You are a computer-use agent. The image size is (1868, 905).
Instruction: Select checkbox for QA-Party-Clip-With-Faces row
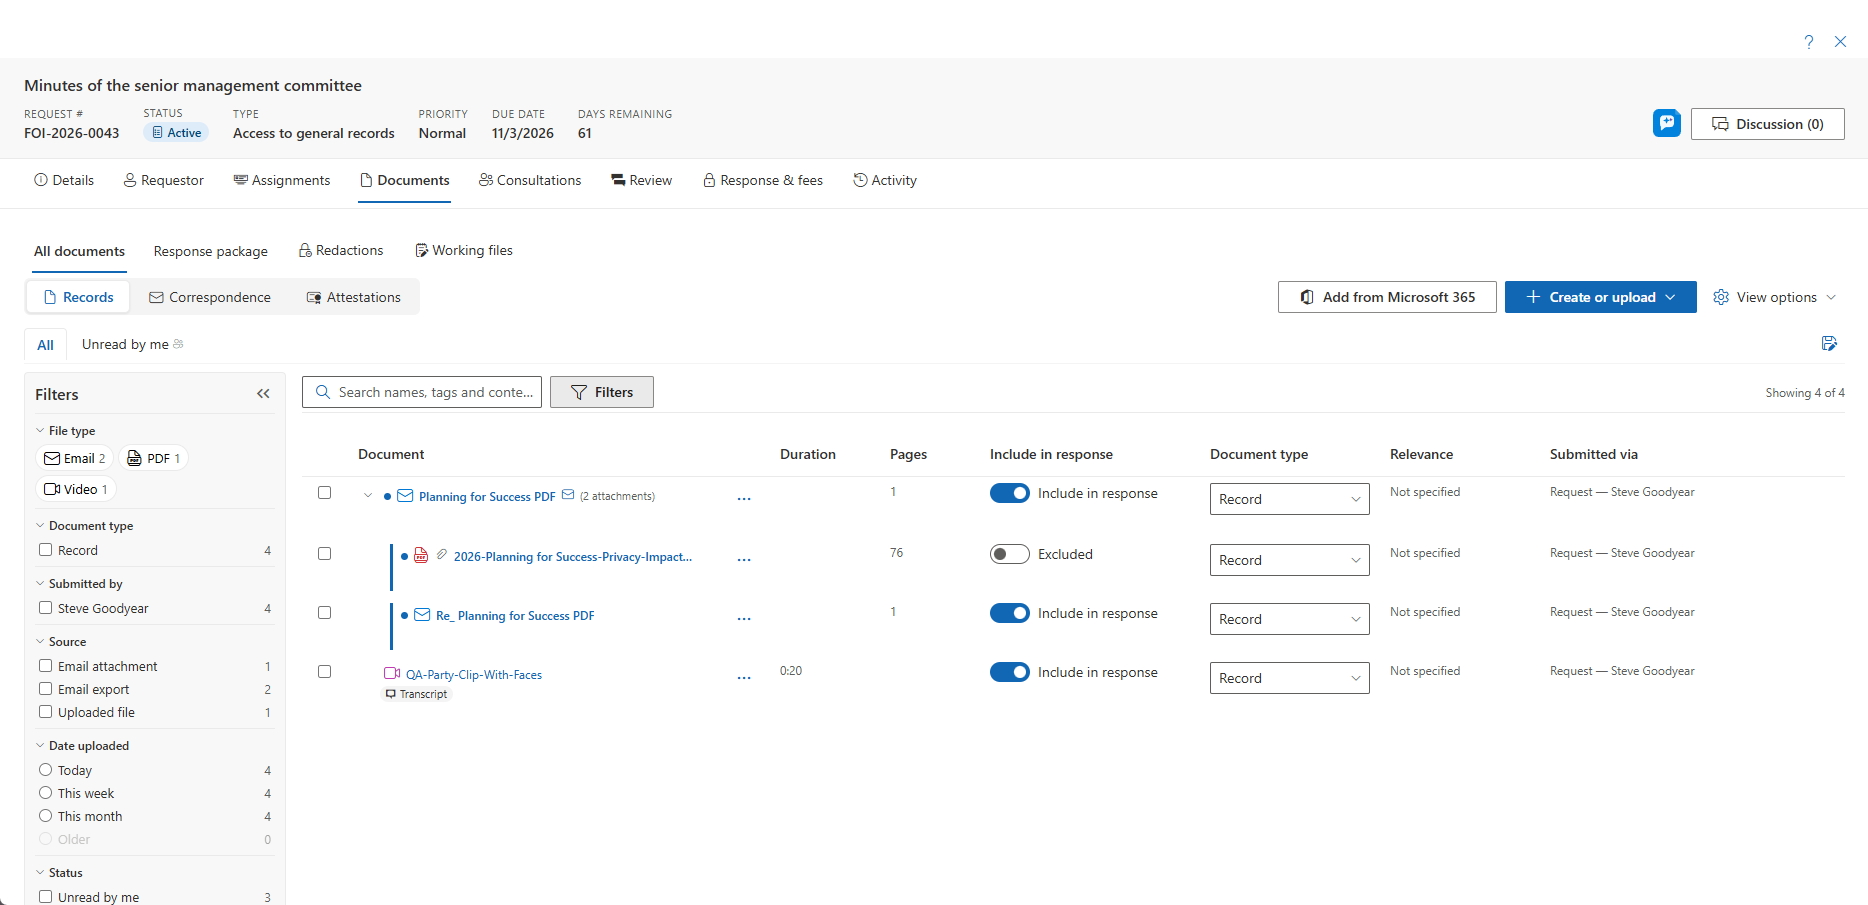point(324,671)
